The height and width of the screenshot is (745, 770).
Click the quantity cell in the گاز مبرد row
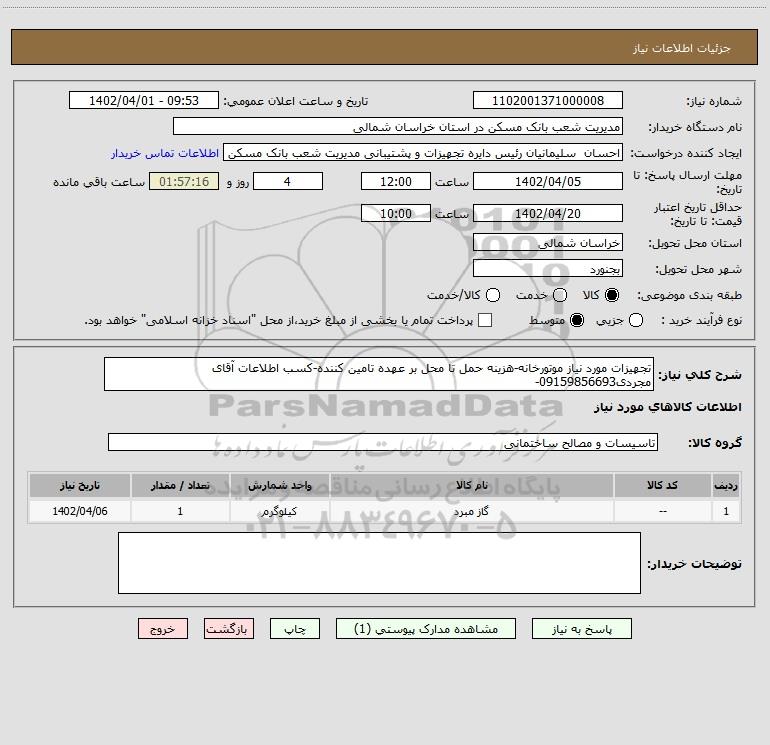pos(180,511)
